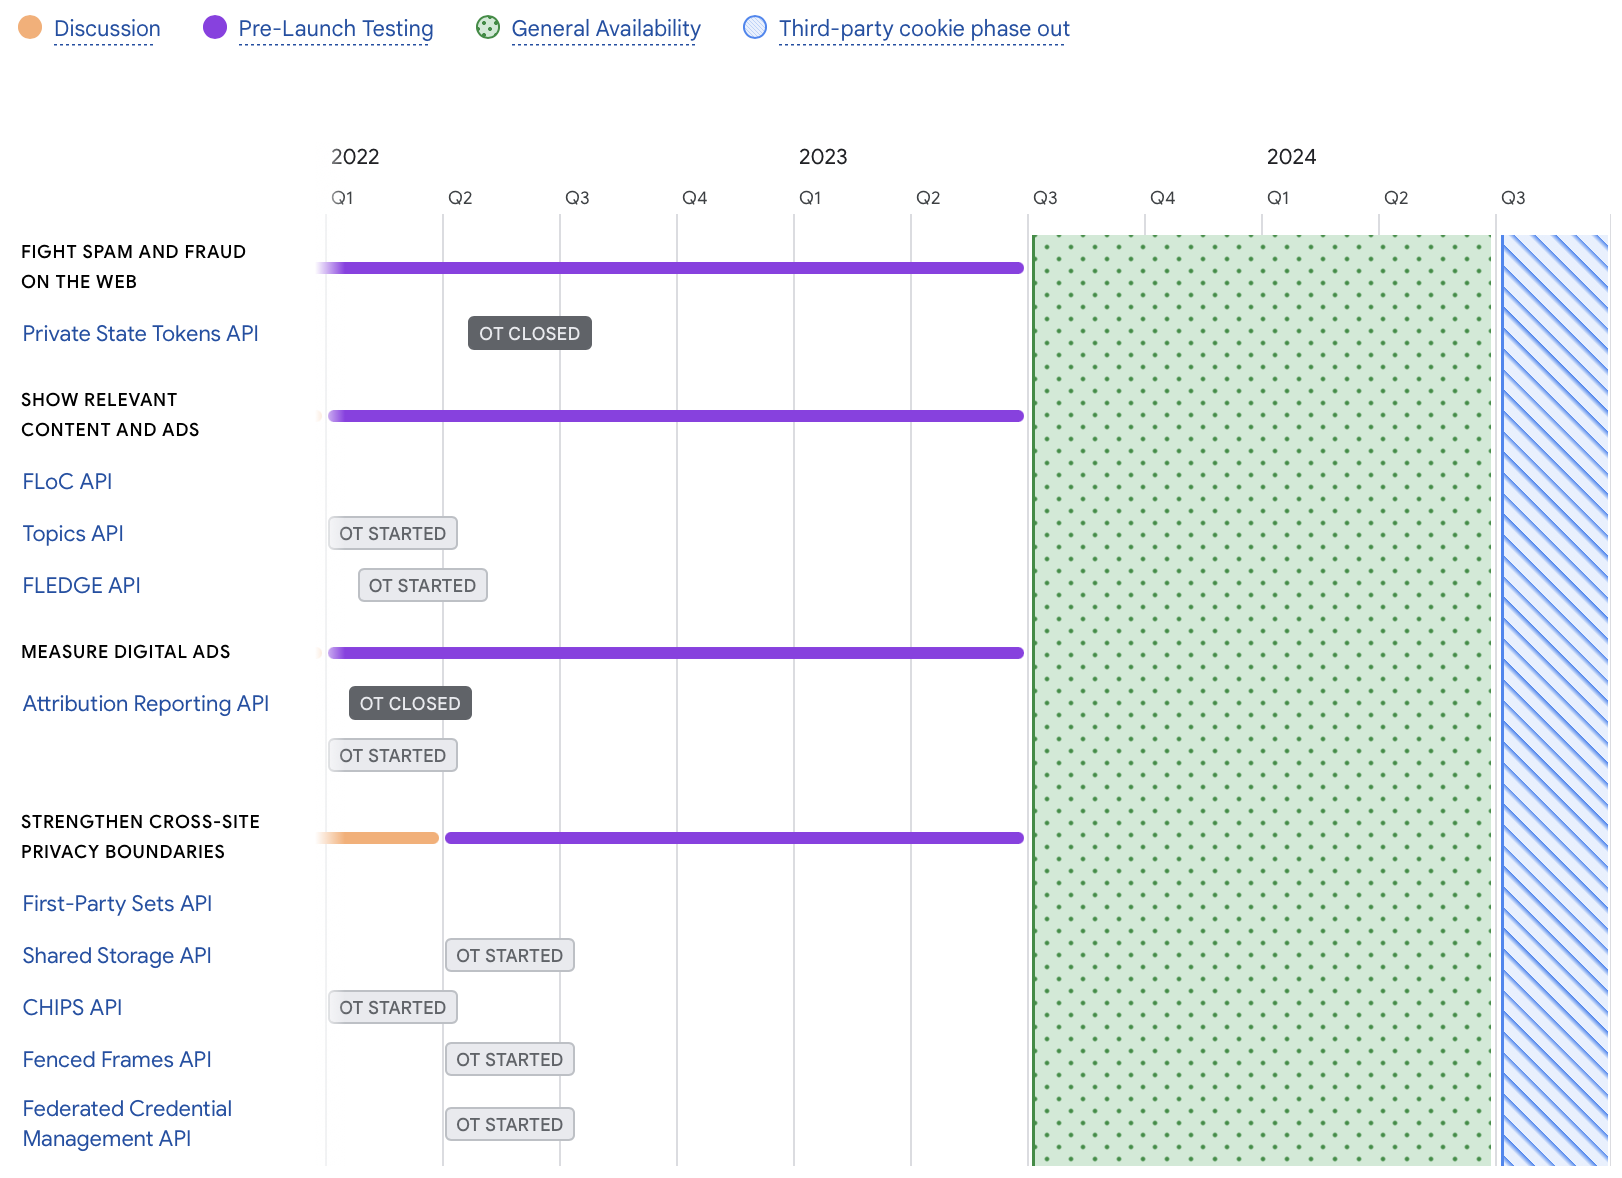
Task: Click purple bar for Strengthen Cross-Site Privacy
Action: (735, 838)
